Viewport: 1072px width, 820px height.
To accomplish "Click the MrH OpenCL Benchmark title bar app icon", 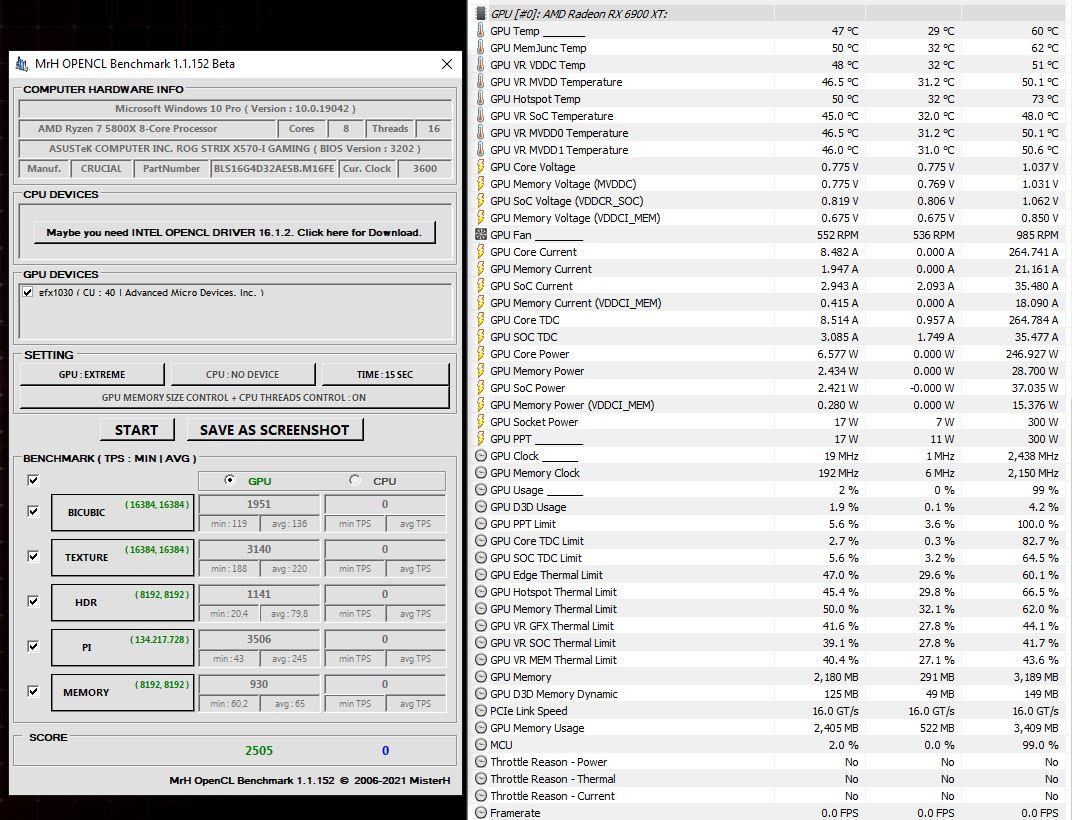I will coord(22,64).
